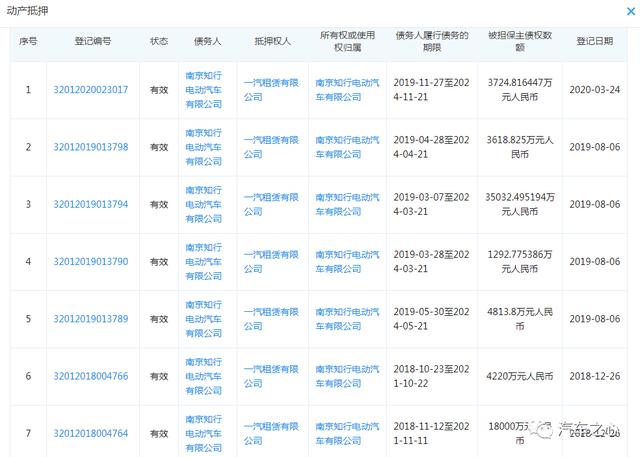Open registration number 32012018004764
The width and height of the screenshot is (640, 457).
[x=91, y=433]
